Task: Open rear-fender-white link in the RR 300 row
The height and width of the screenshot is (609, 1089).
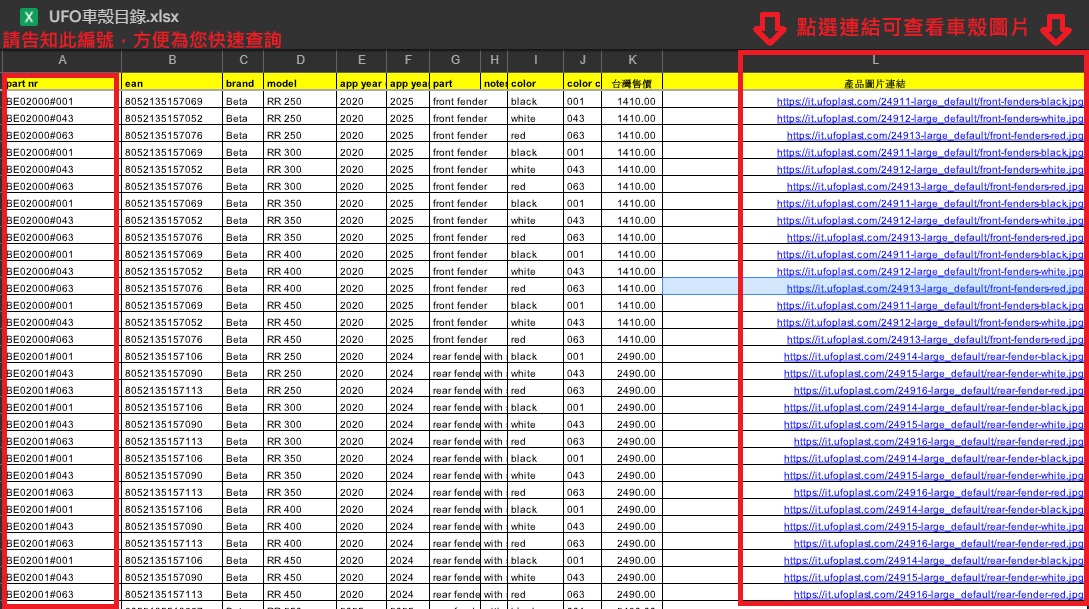Action: pyautogui.click(x=933, y=424)
